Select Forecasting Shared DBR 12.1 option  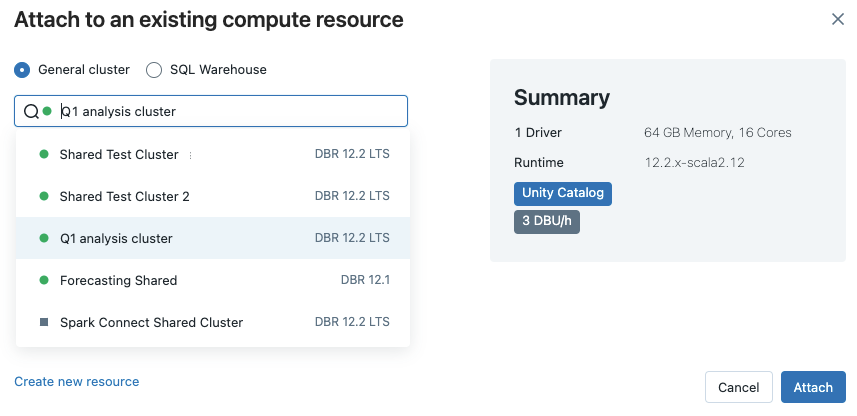pyautogui.click(x=118, y=281)
